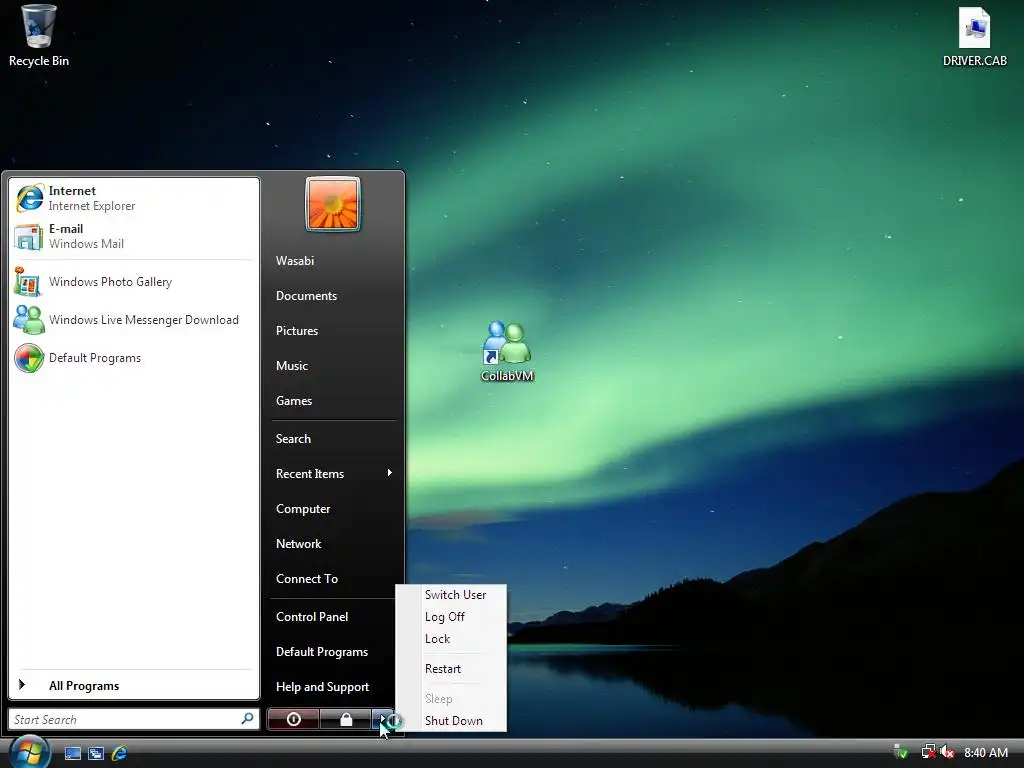This screenshot has width=1024, height=768.
Task: Click the lock button in Start menu
Action: 345,719
